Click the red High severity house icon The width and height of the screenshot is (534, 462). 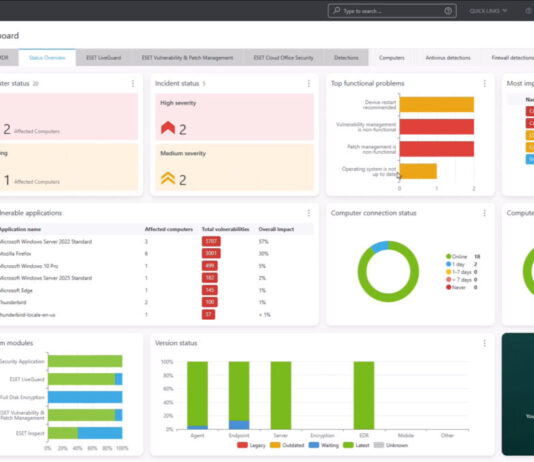click(168, 128)
